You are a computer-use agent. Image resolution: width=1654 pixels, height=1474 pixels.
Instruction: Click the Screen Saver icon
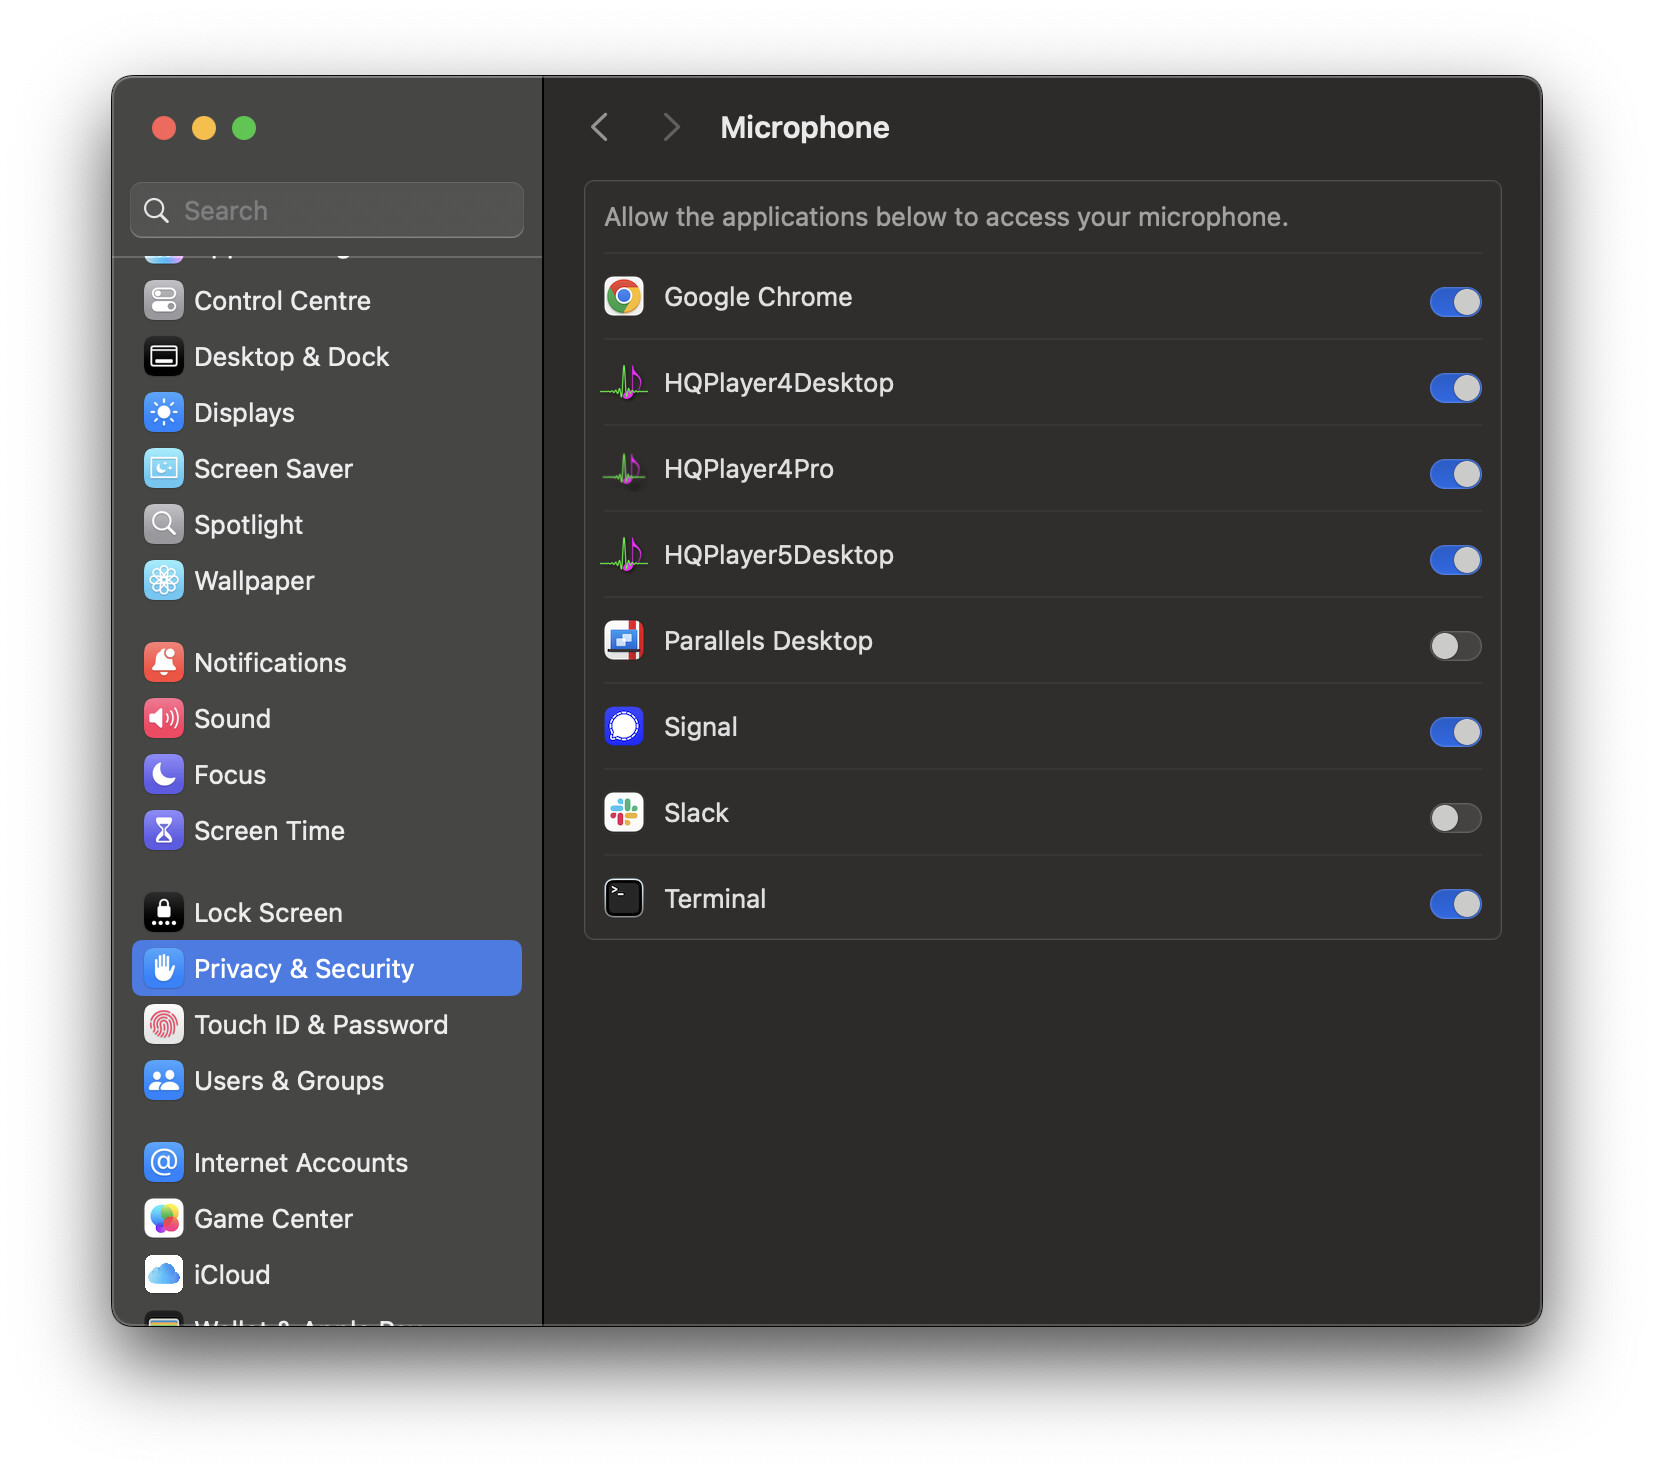point(164,468)
